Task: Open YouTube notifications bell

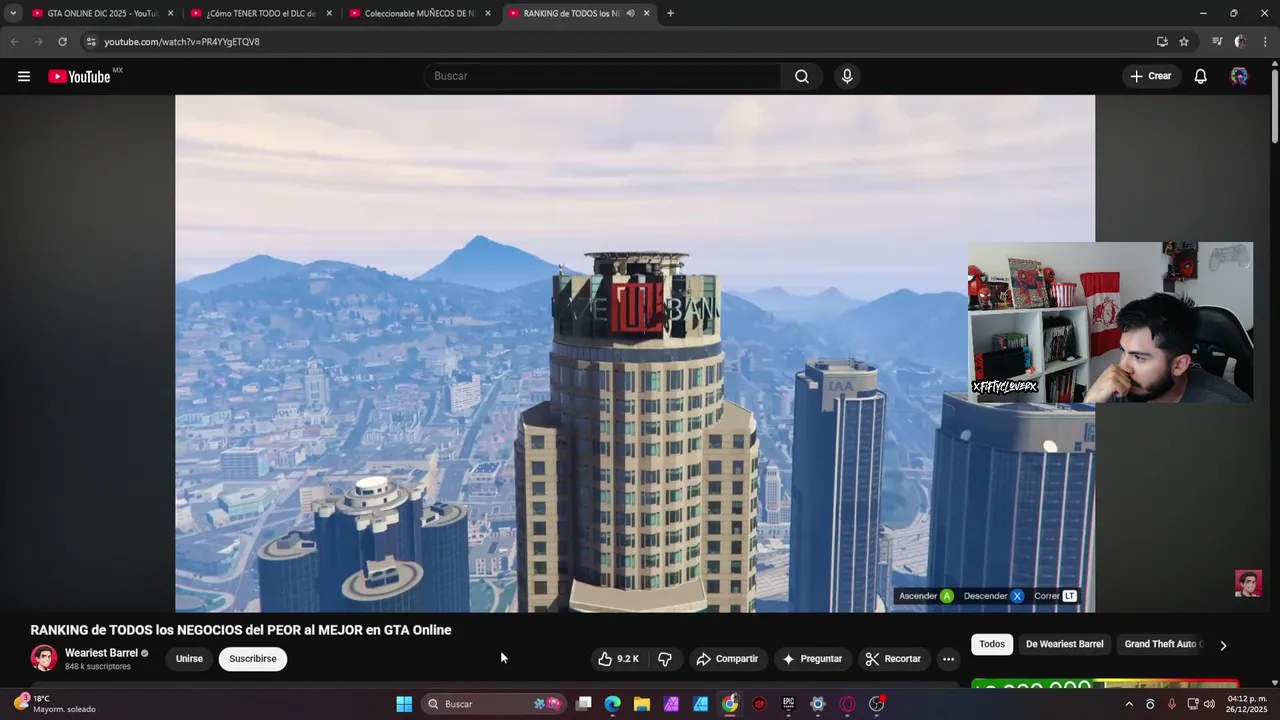Action: point(1200,76)
